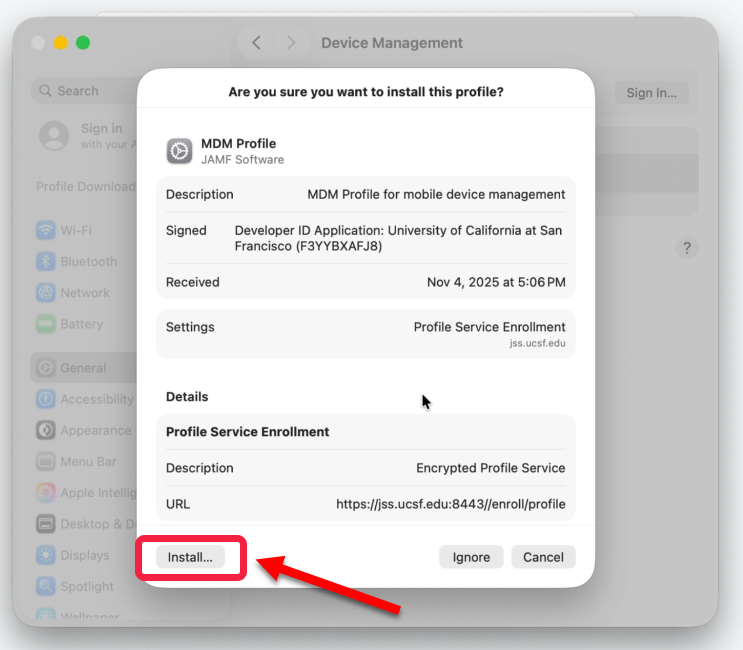Image resolution: width=743 pixels, height=650 pixels.
Task: Go forward with the right chevron
Action: (290, 43)
